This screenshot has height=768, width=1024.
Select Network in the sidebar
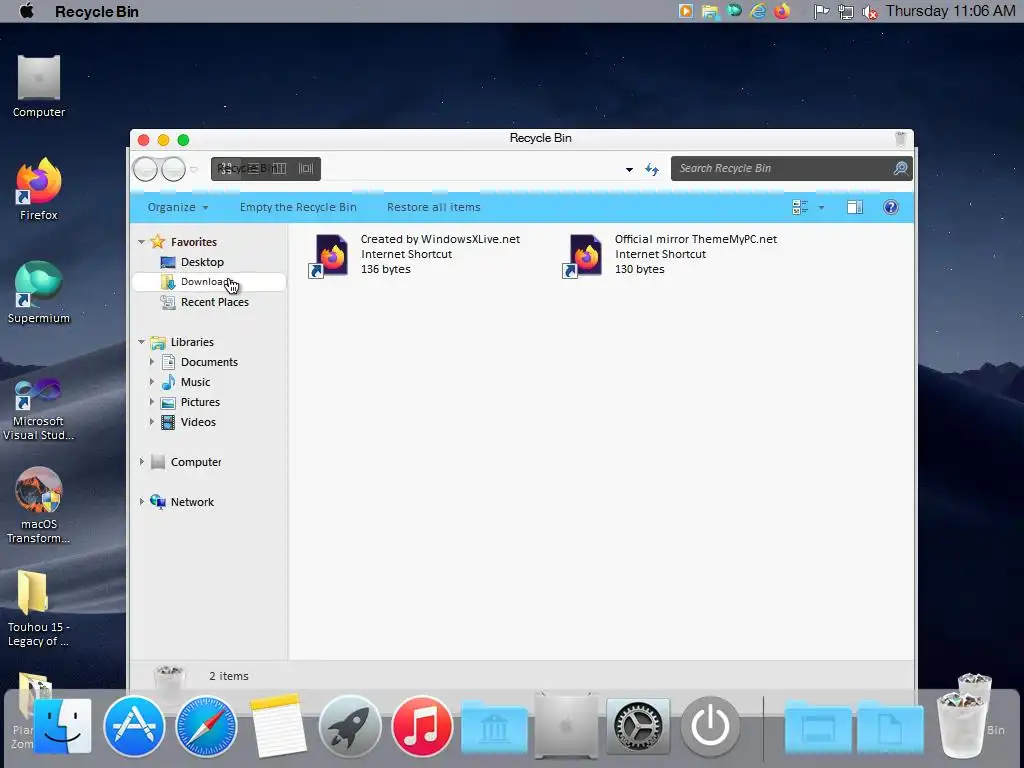192,502
